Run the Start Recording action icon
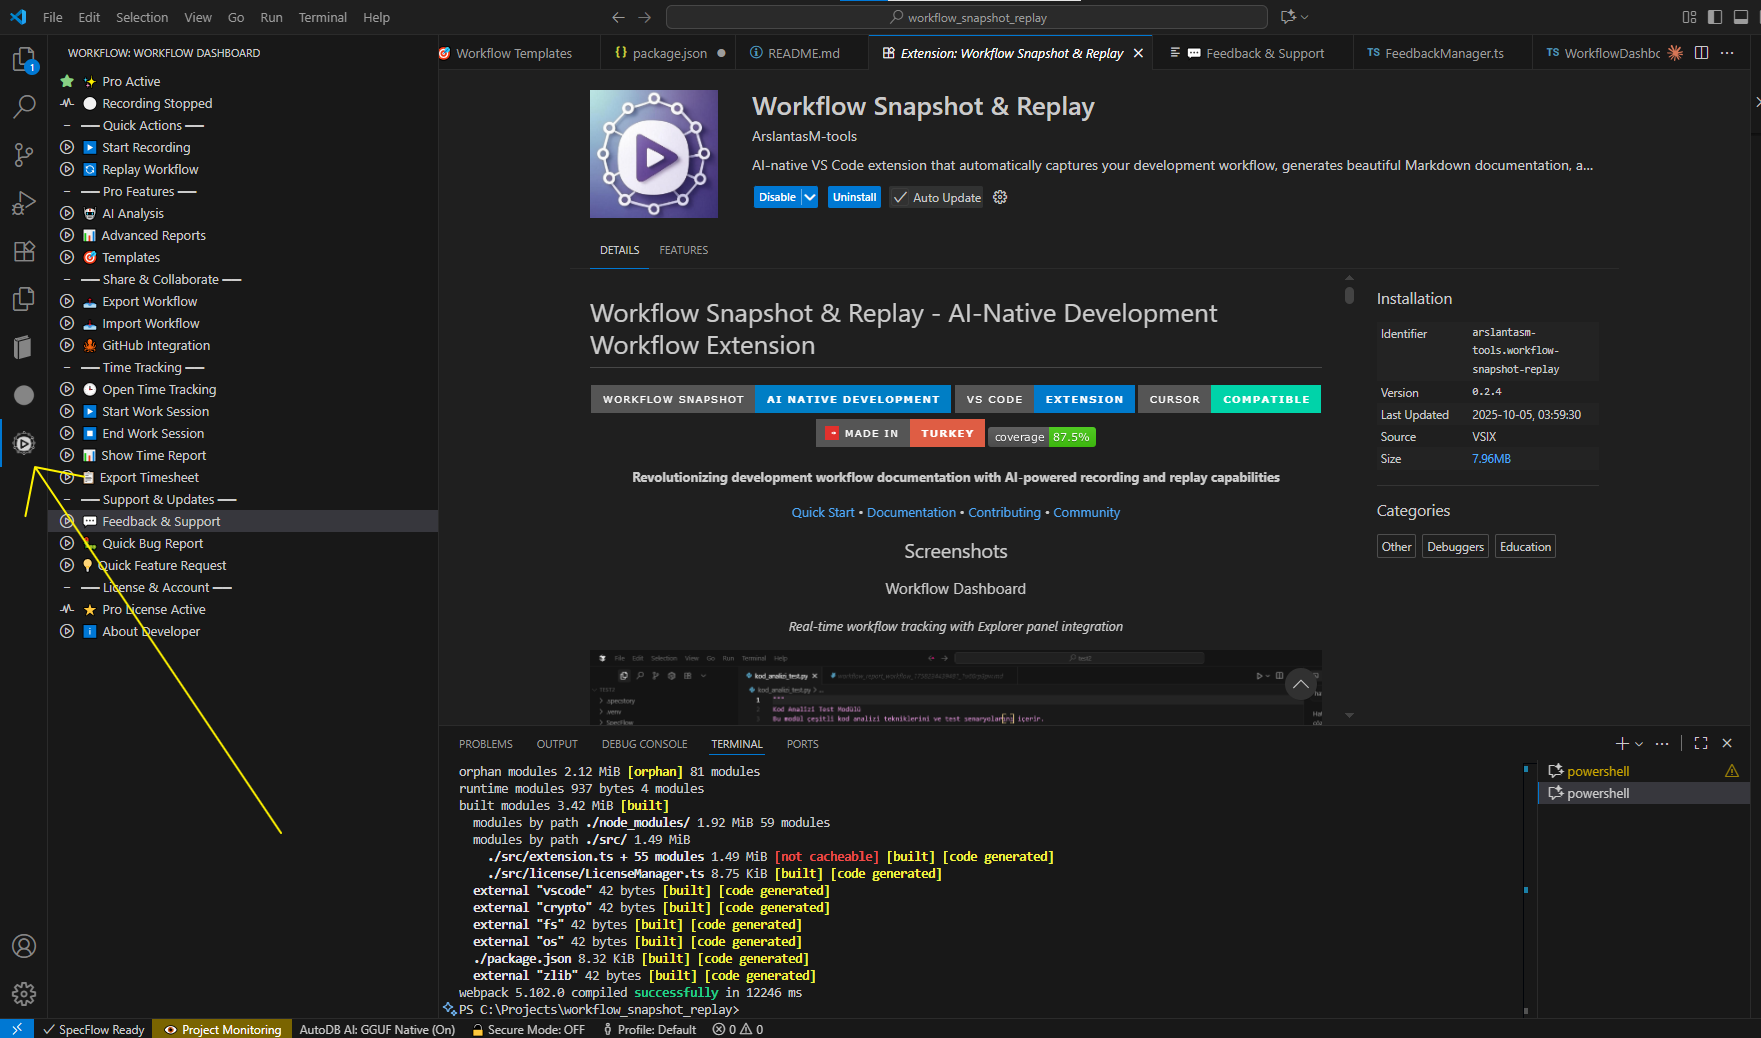The width and height of the screenshot is (1761, 1038). pyautogui.click(x=67, y=147)
